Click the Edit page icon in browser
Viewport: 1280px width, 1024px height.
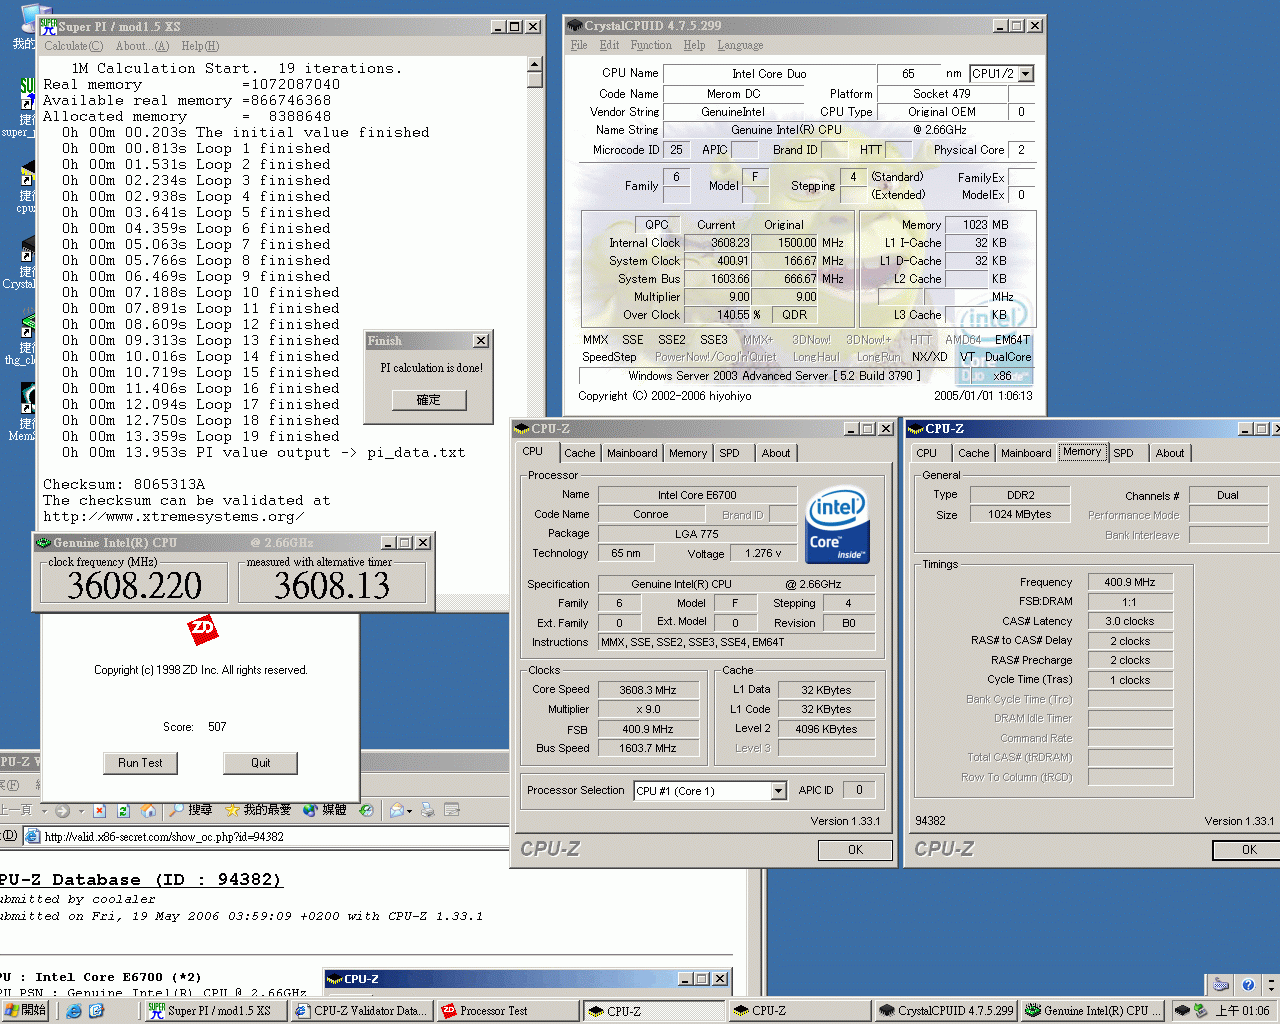pyautogui.click(x=452, y=810)
